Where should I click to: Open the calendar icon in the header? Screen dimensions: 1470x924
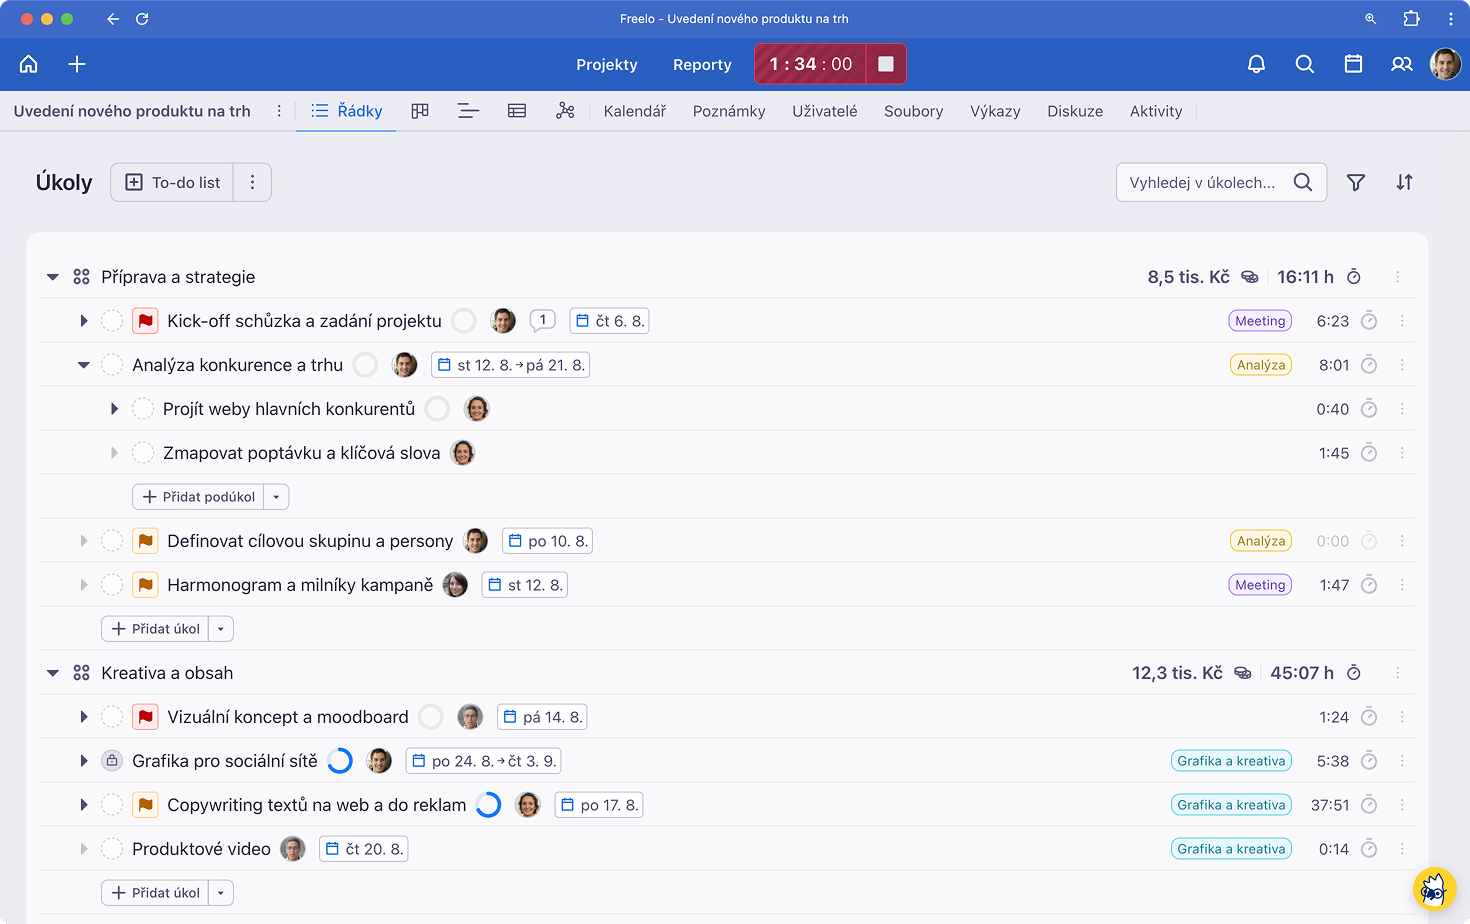(x=1353, y=64)
